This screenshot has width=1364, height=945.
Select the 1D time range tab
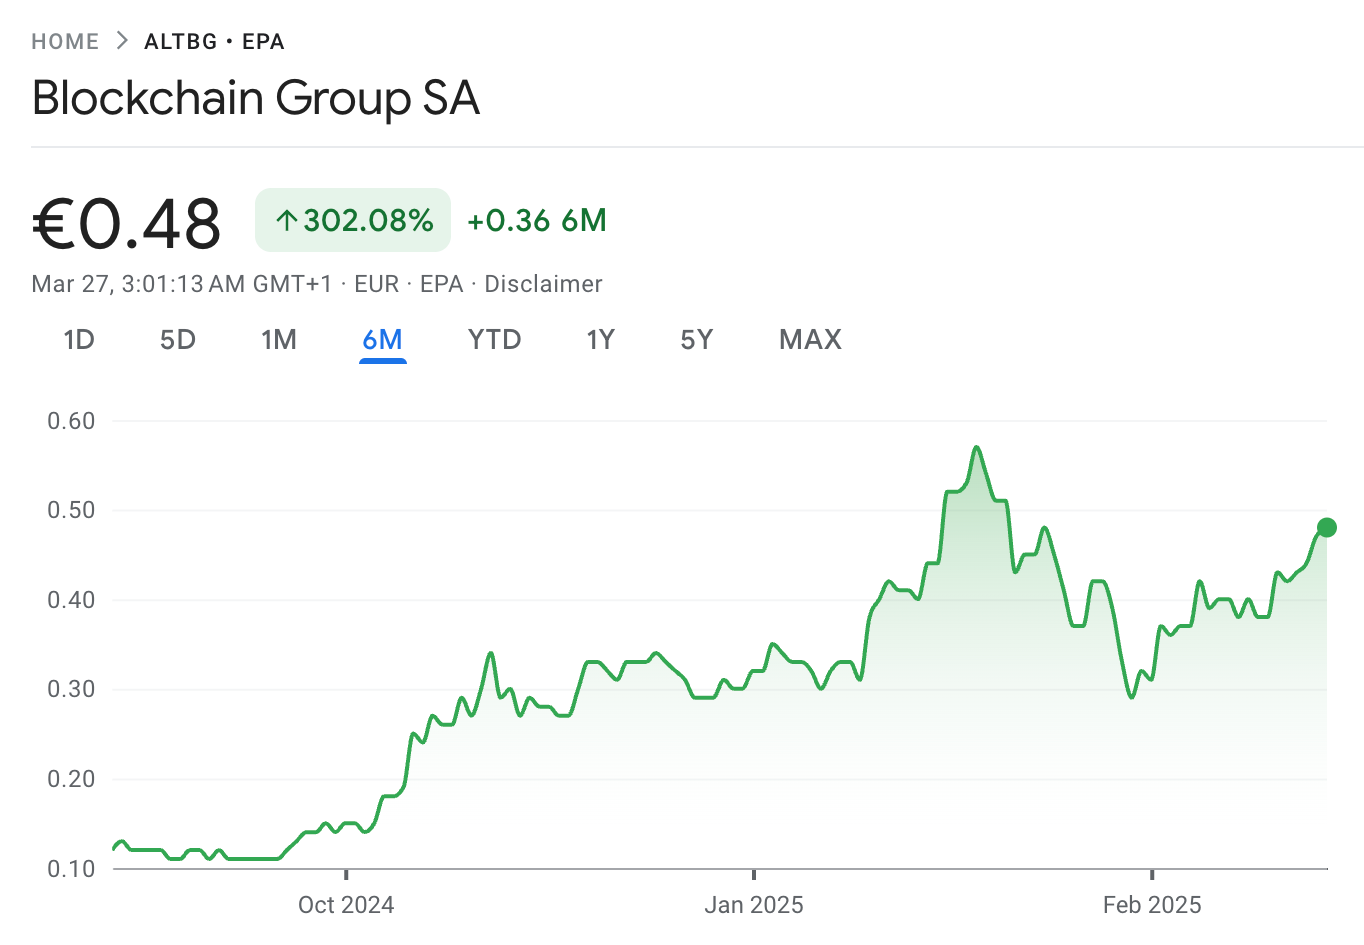point(79,340)
